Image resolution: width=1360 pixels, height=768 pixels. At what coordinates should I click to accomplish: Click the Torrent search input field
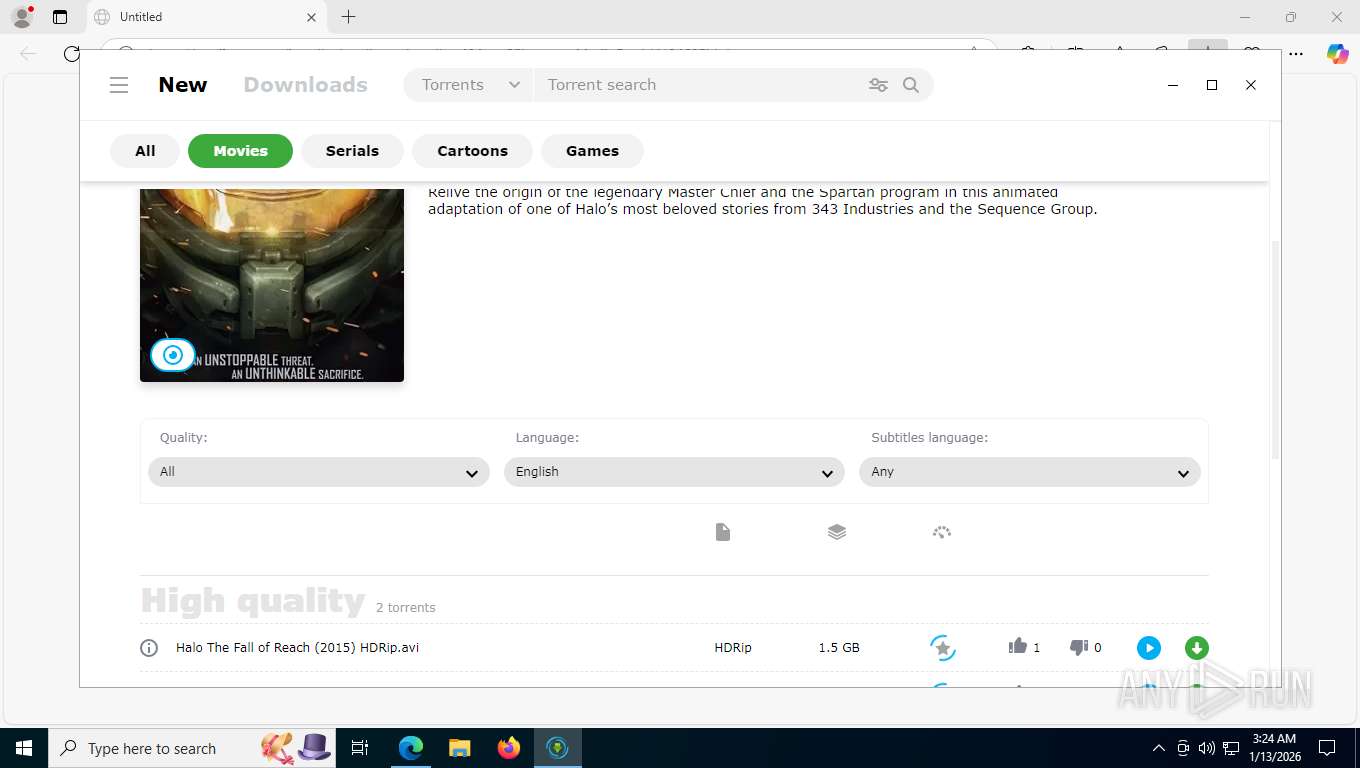[x=700, y=85]
